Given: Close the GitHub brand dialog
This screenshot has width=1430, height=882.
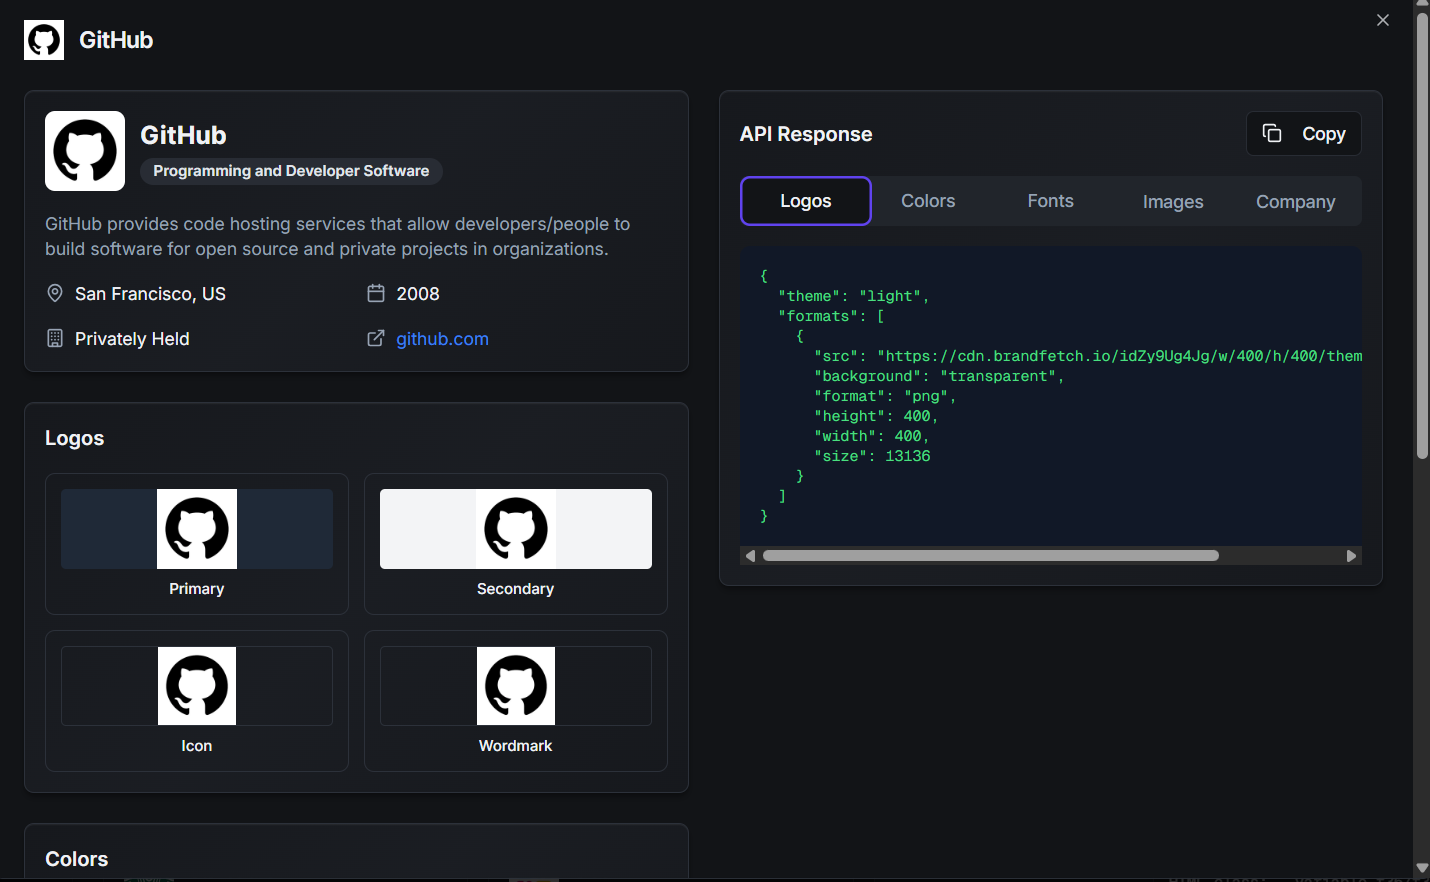Looking at the screenshot, I should pos(1383,20).
